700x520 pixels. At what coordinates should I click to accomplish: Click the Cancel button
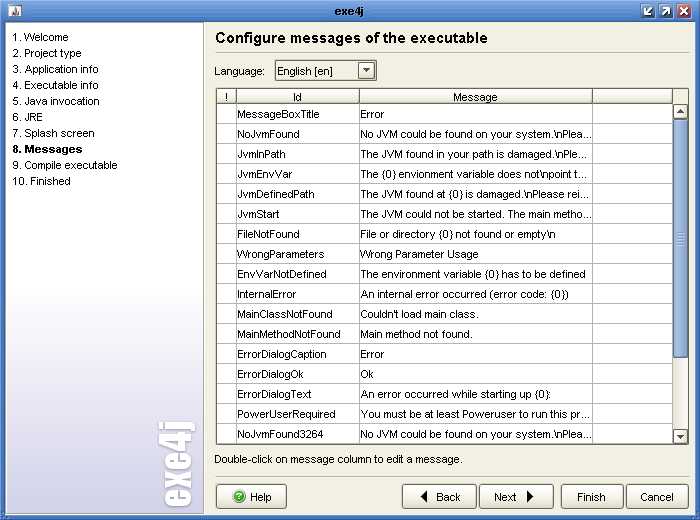[x=657, y=496]
